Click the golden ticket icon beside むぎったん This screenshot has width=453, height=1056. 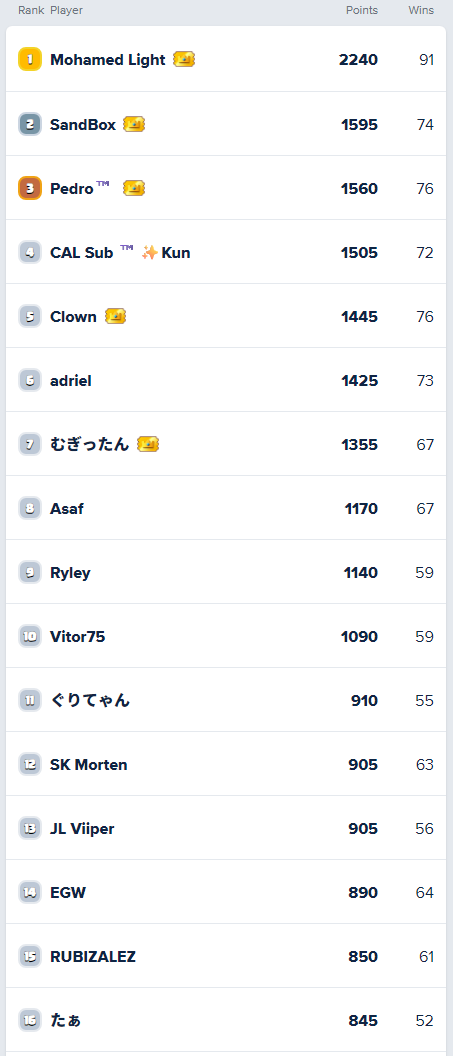148,444
